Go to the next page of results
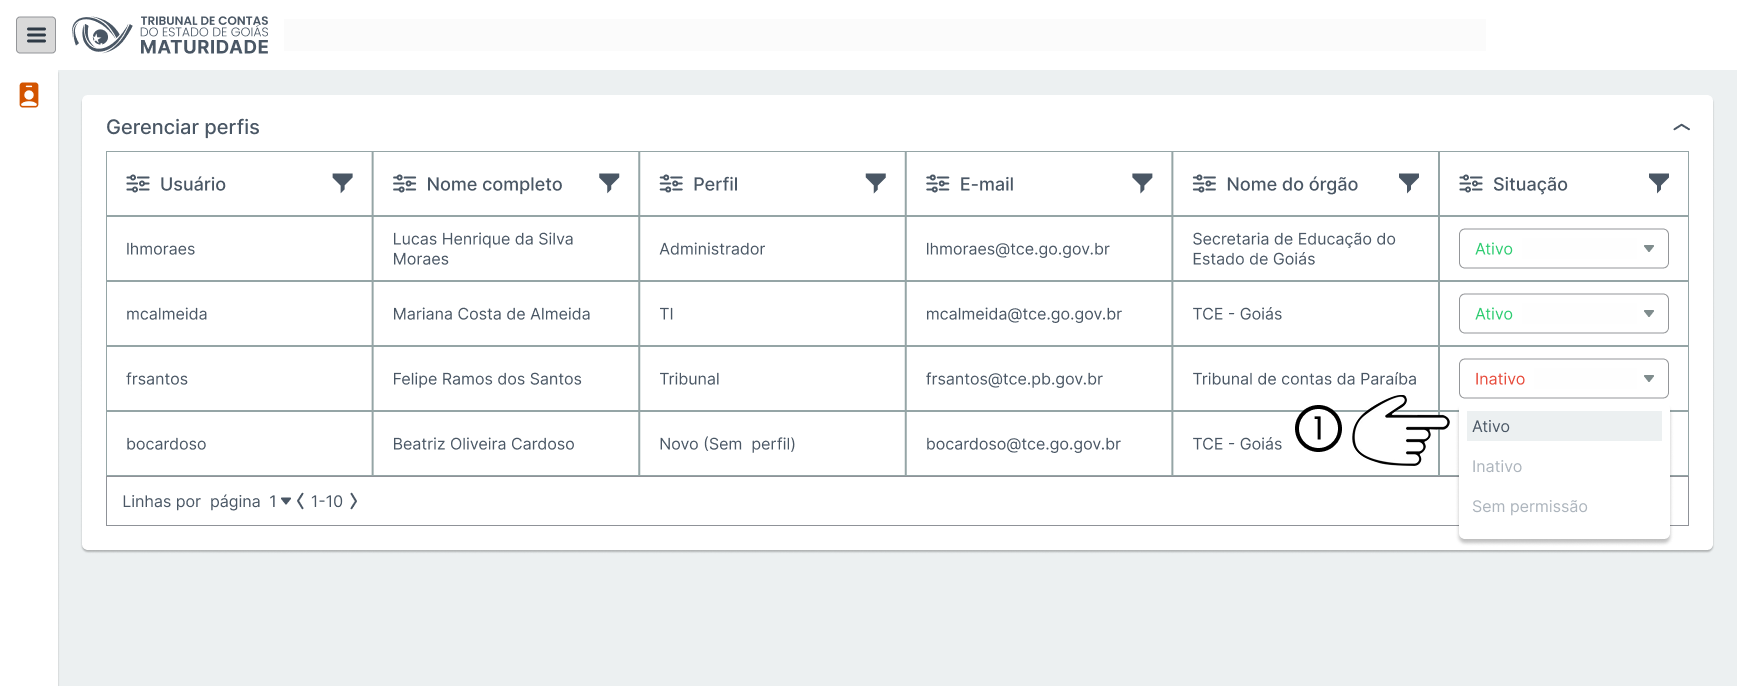Image resolution: width=1737 pixels, height=686 pixels. click(353, 501)
